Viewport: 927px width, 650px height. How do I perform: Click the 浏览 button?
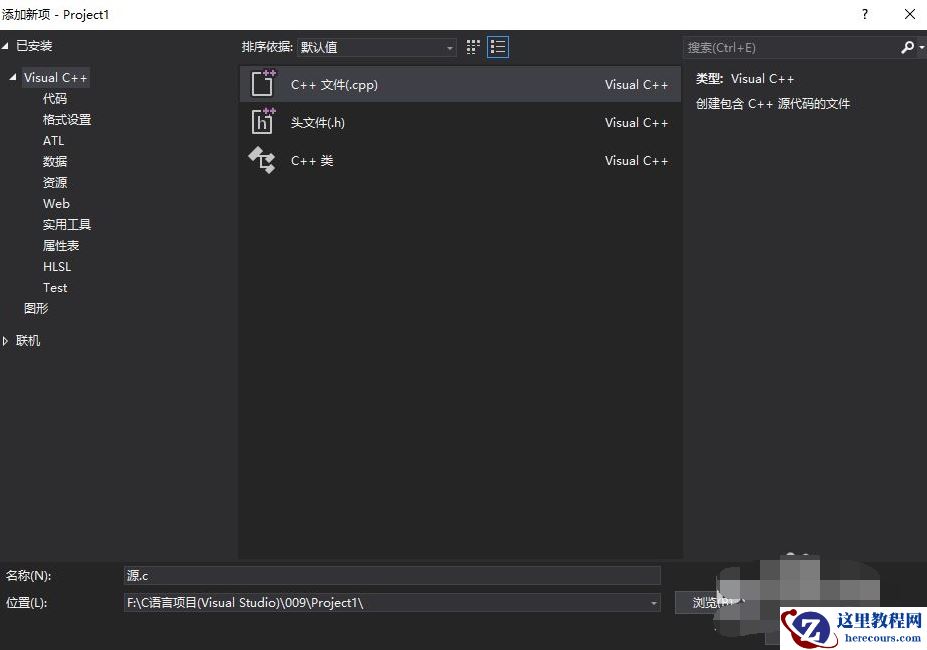pyautogui.click(x=711, y=602)
